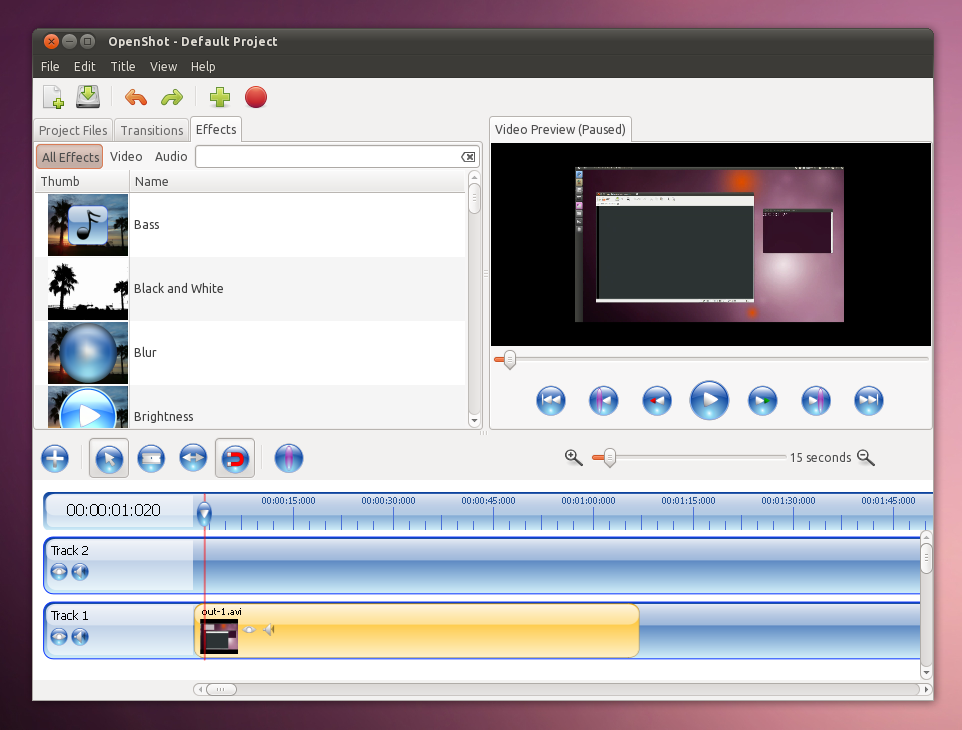Click the Name column header

[298, 182]
